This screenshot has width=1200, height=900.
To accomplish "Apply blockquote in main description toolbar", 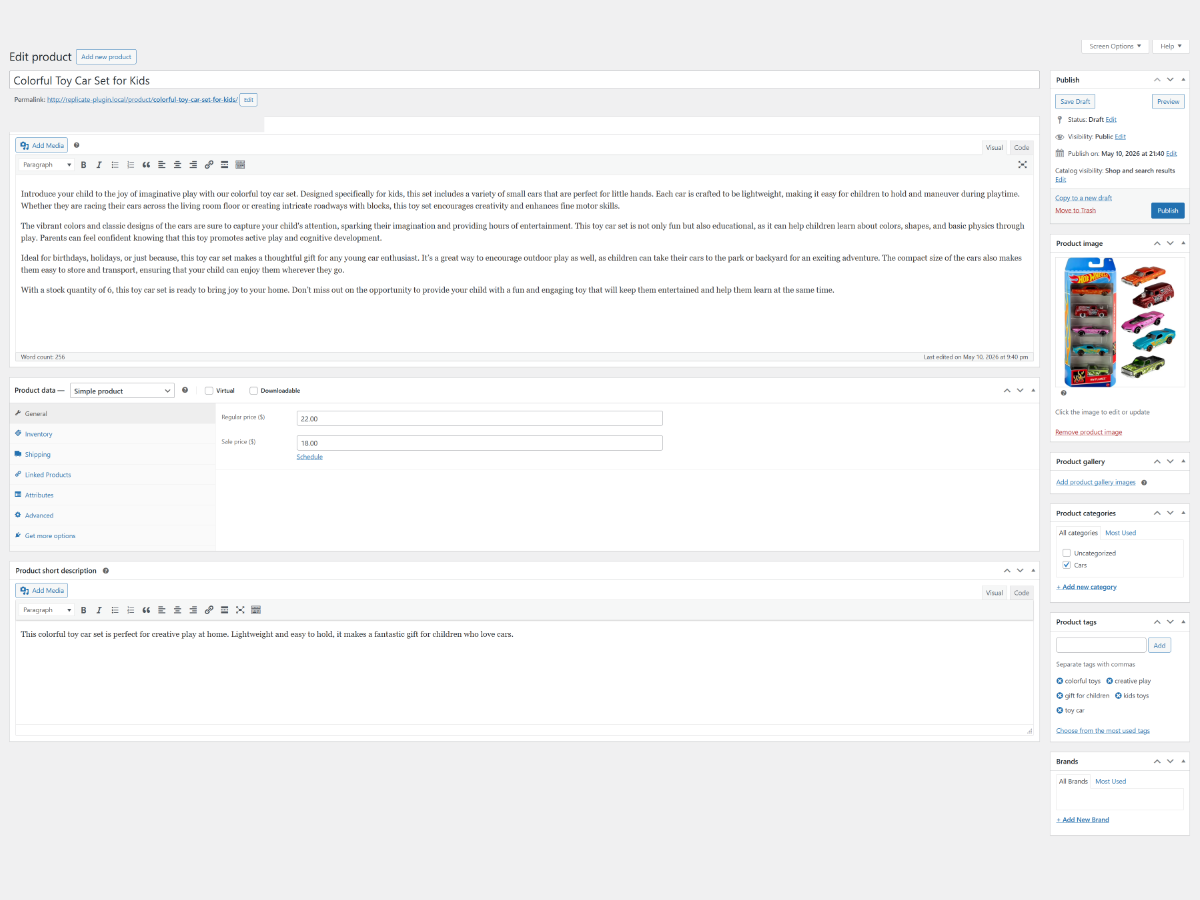I will (146, 164).
